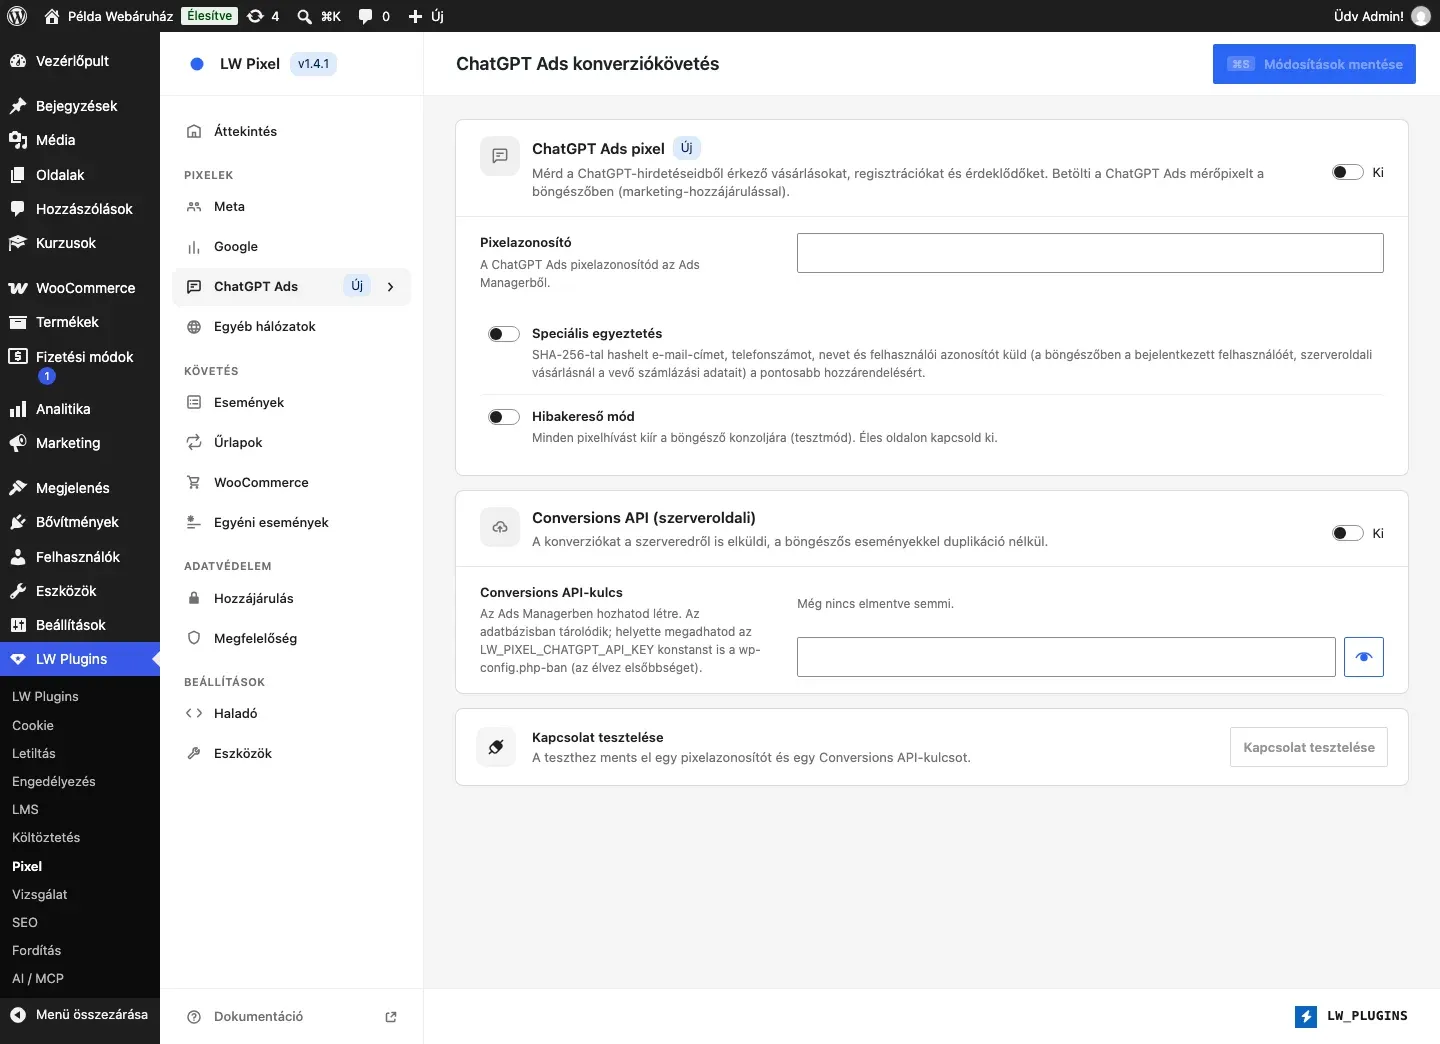
Task: Focus the Conversions API-kulcs input field
Action: pos(1066,657)
